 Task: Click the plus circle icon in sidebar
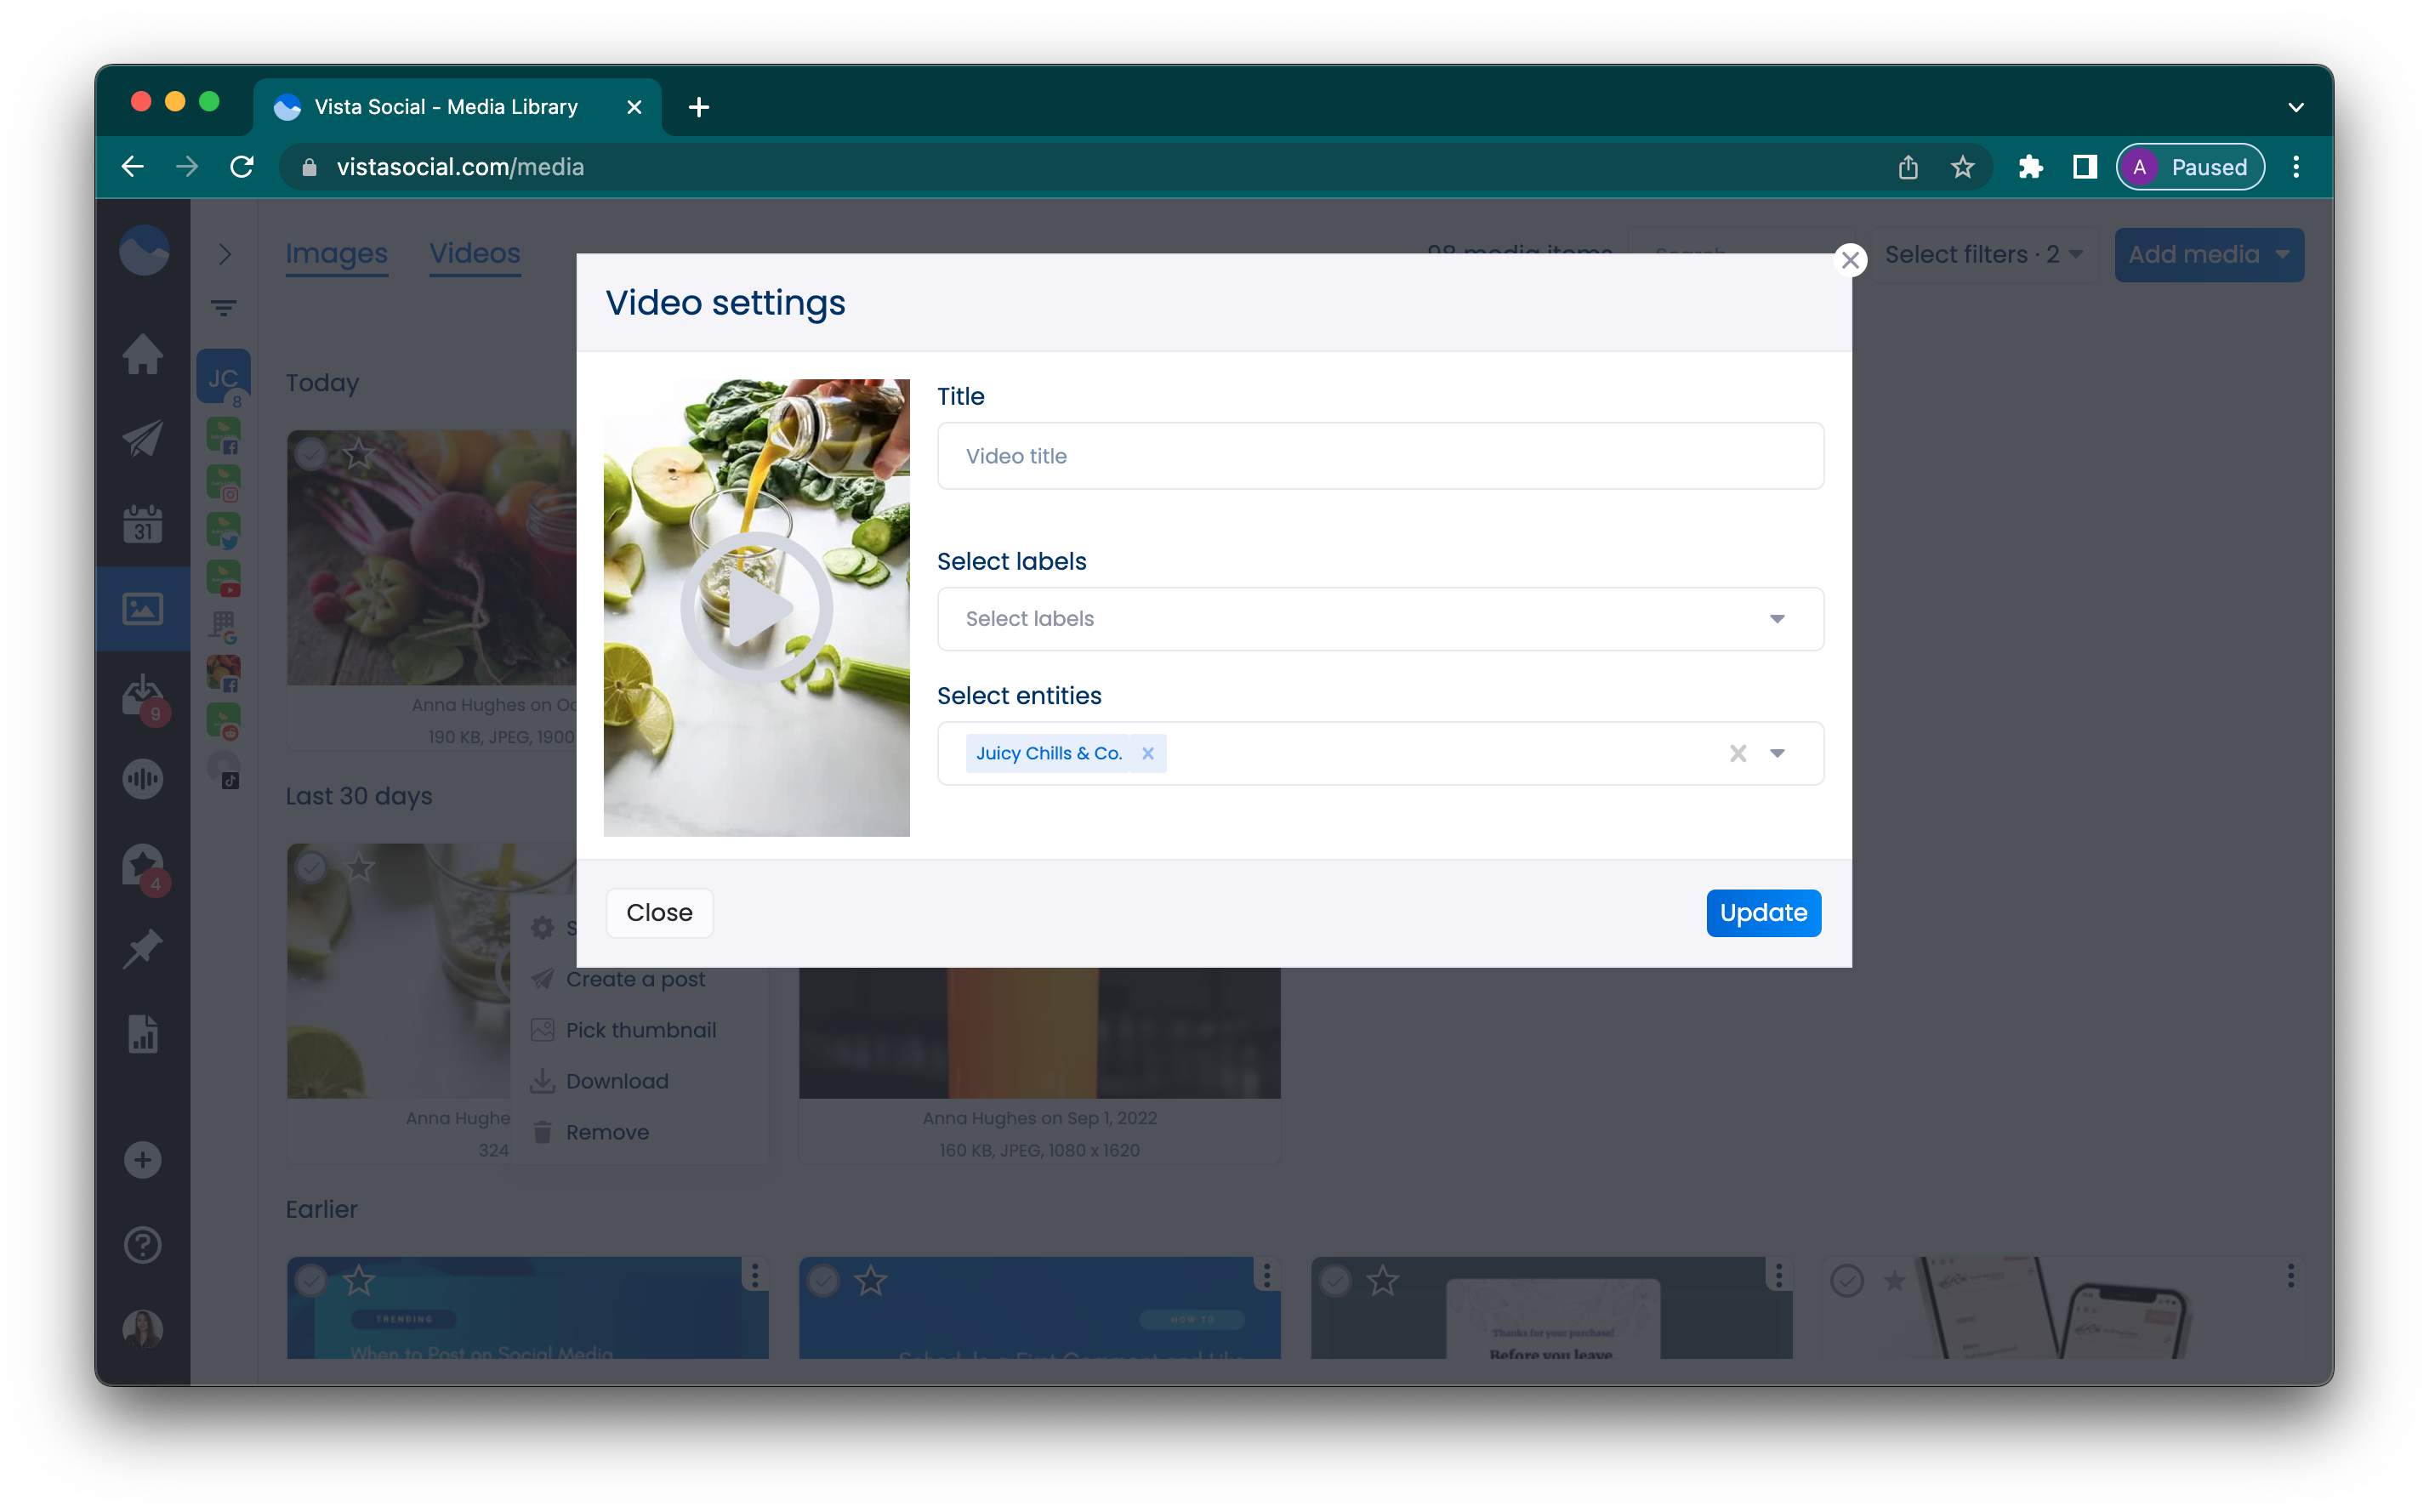click(143, 1160)
